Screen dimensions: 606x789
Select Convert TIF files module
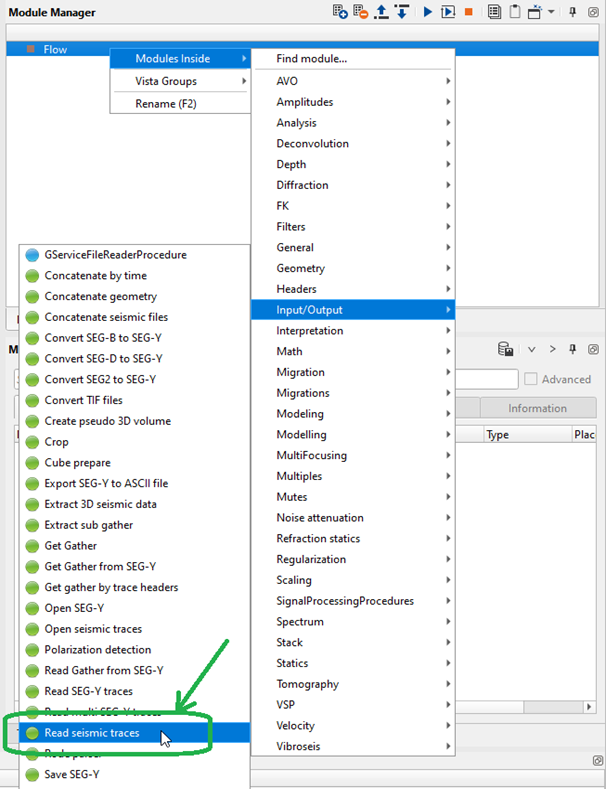[x=134, y=400]
